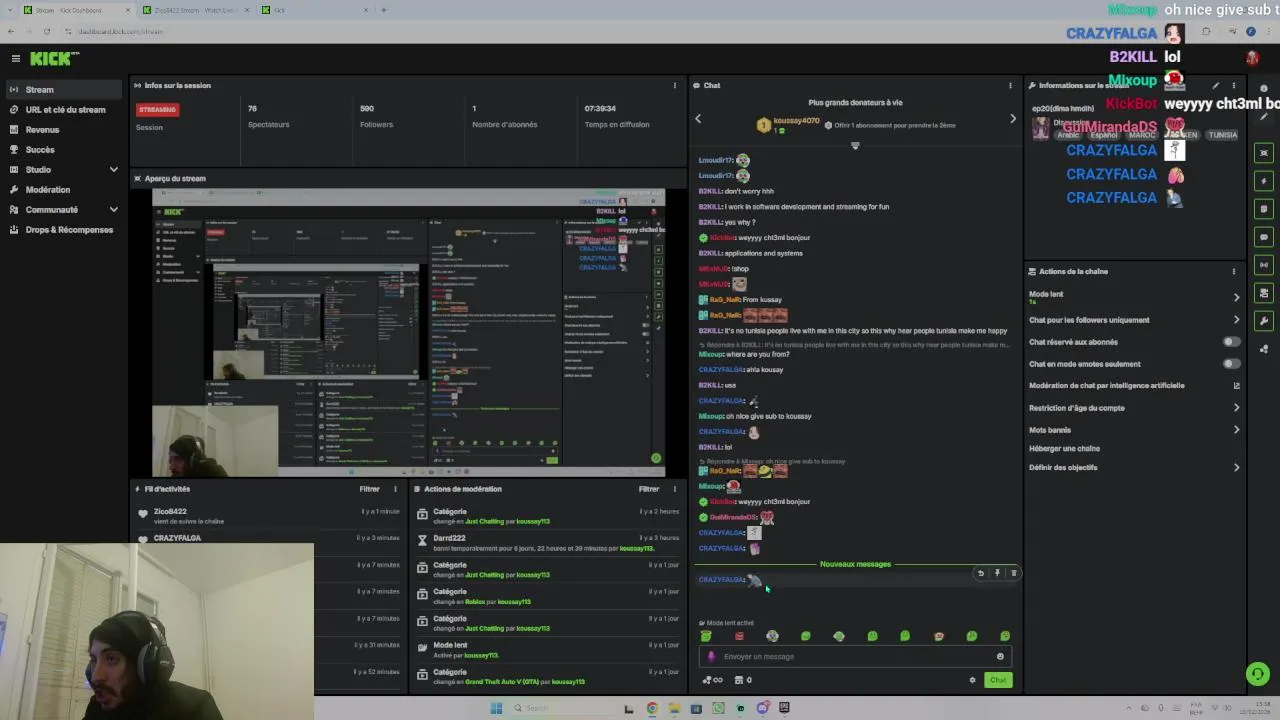Image resolution: width=1280 pixels, height=720 pixels.
Task: Insert the red quick emote
Action: (739, 636)
